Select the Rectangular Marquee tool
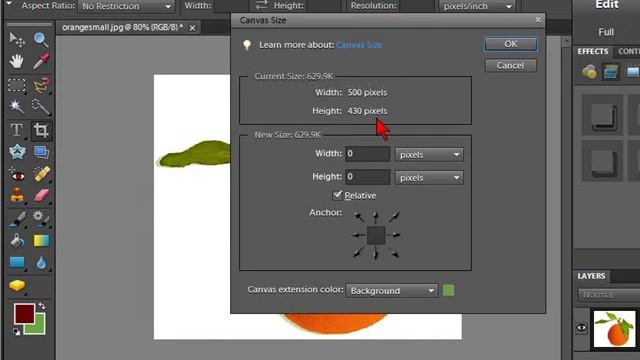 (17, 85)
